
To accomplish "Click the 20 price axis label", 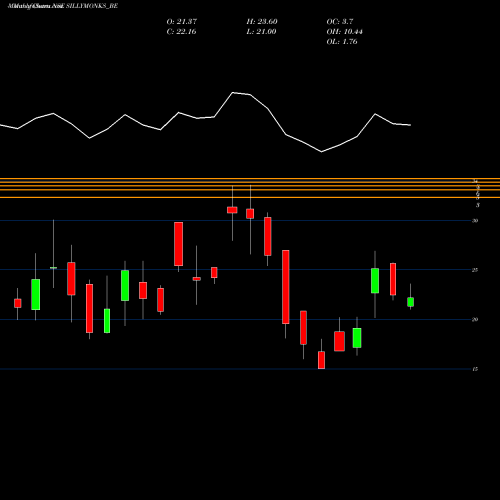I will 475,319.
